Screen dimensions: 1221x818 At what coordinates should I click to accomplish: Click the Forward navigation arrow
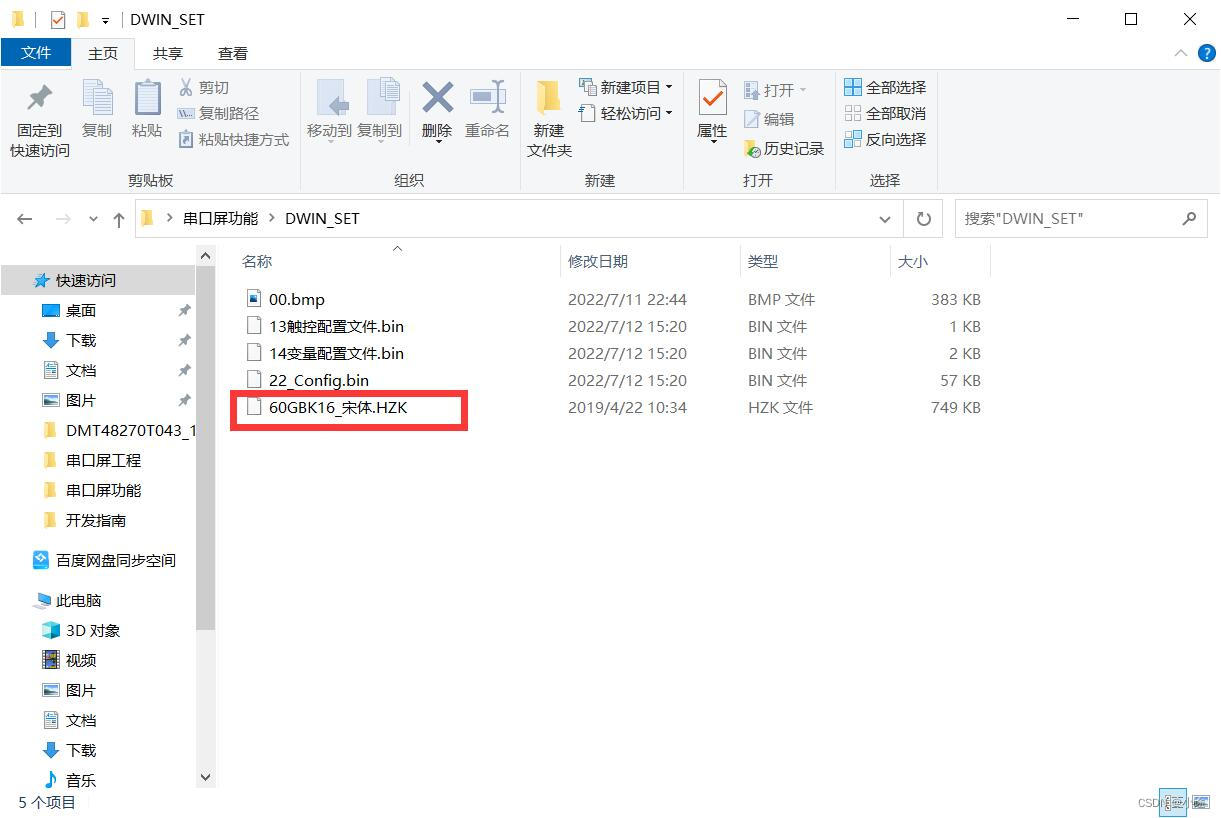pyautogui.click(x=63, y=219)
